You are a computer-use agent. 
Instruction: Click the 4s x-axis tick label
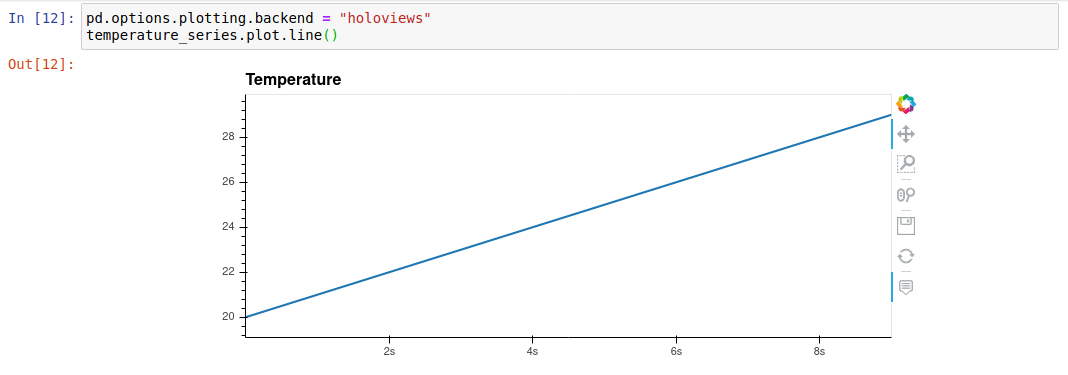tap(533, 352)
